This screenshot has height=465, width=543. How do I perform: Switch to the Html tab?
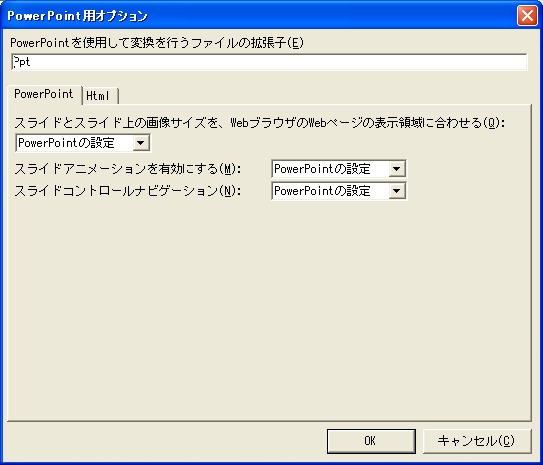pyautogui.click(x=100, y=96)
